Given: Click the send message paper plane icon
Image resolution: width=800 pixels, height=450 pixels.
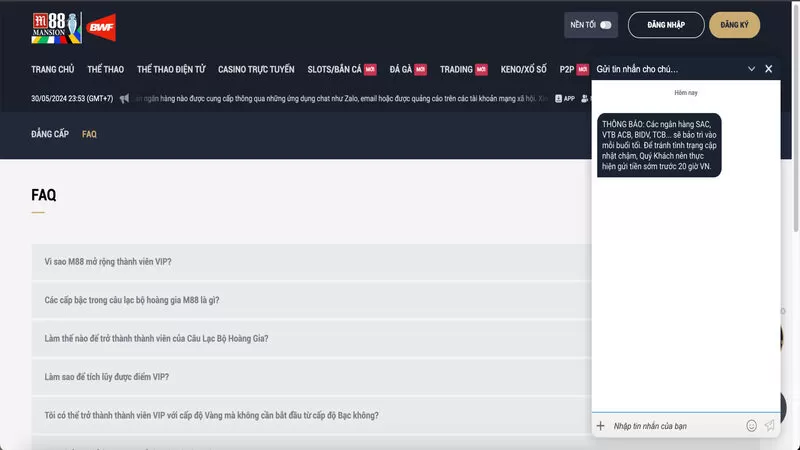Looking at the screenshot, I should pos(769,426).
